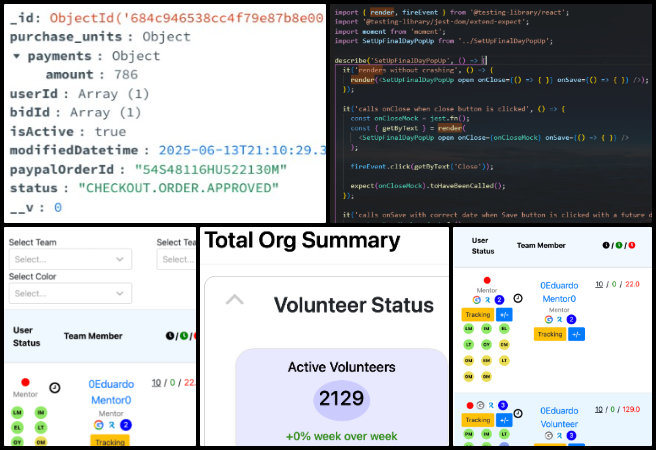Click the isActive value true

110,131
